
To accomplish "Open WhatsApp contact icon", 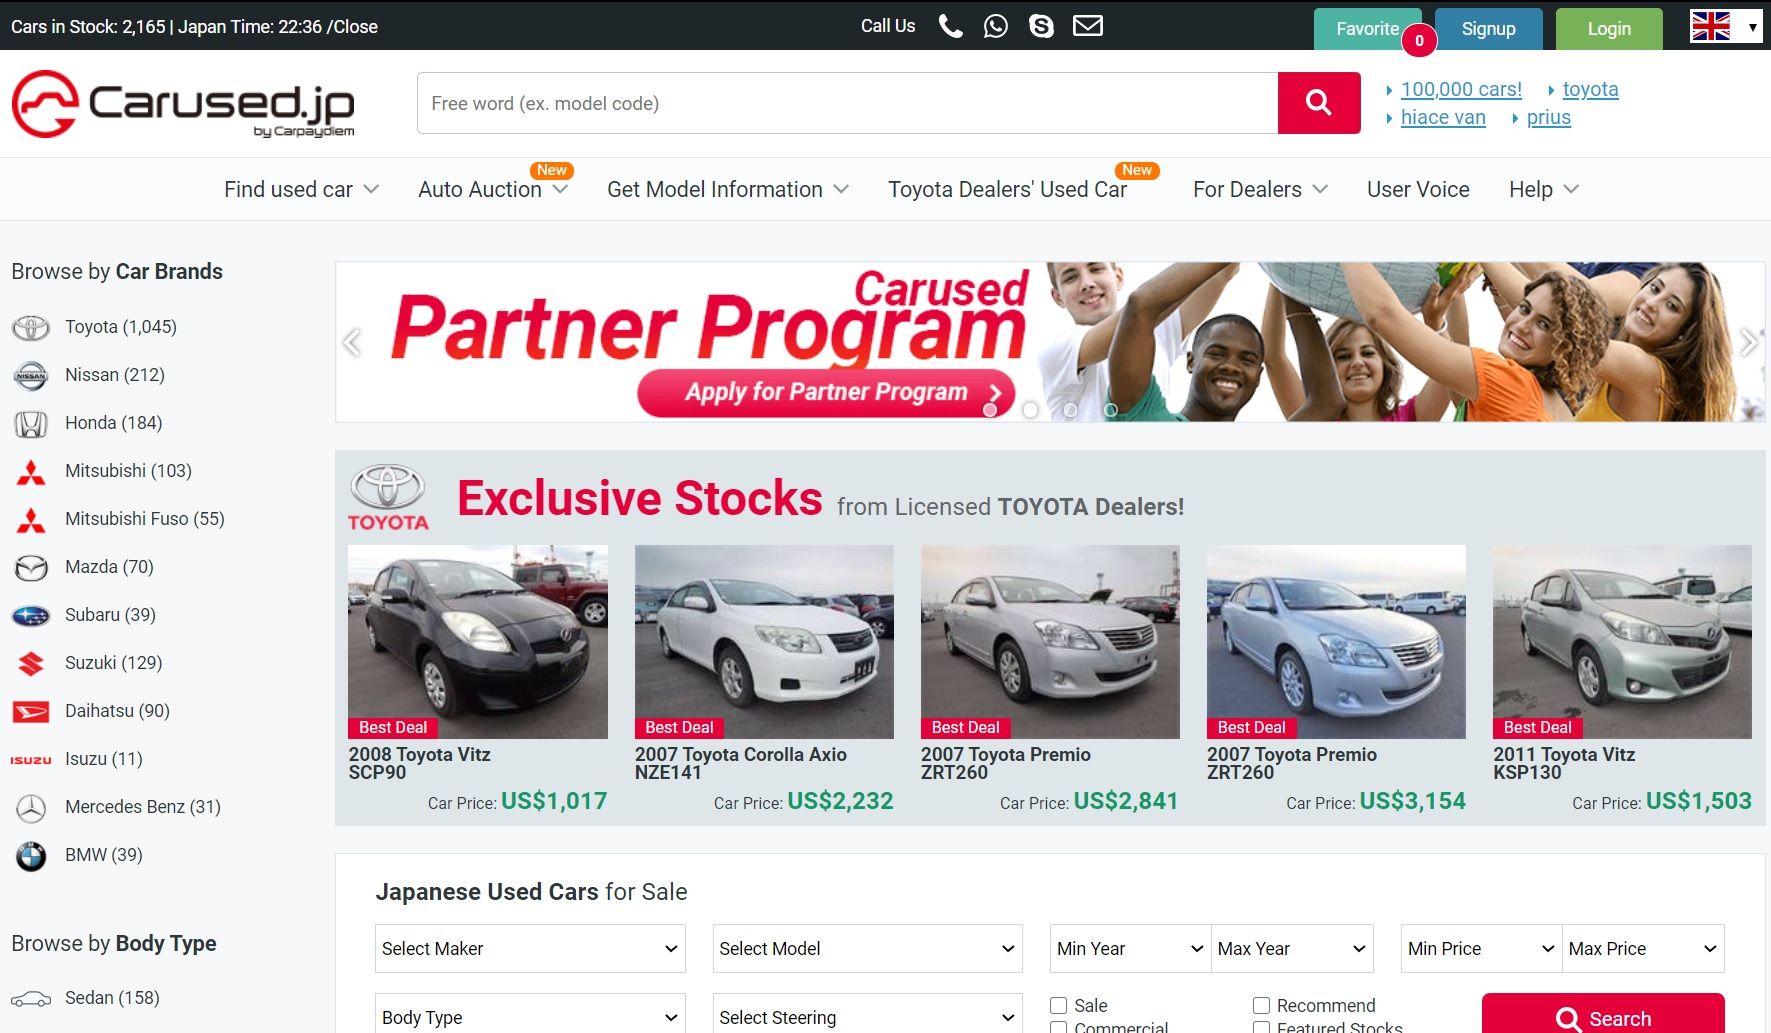I will (995, 26).
